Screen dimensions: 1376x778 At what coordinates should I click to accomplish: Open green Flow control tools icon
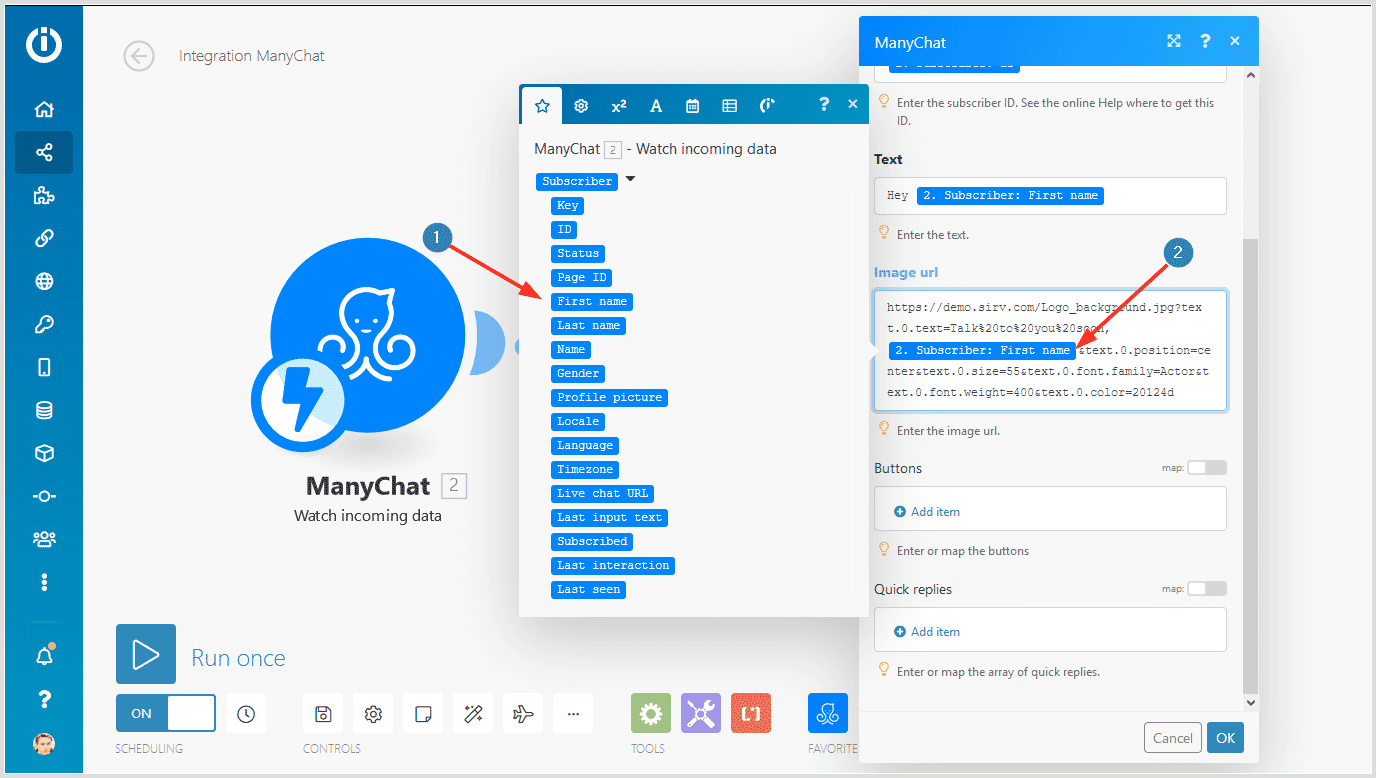tap(651, 714)
